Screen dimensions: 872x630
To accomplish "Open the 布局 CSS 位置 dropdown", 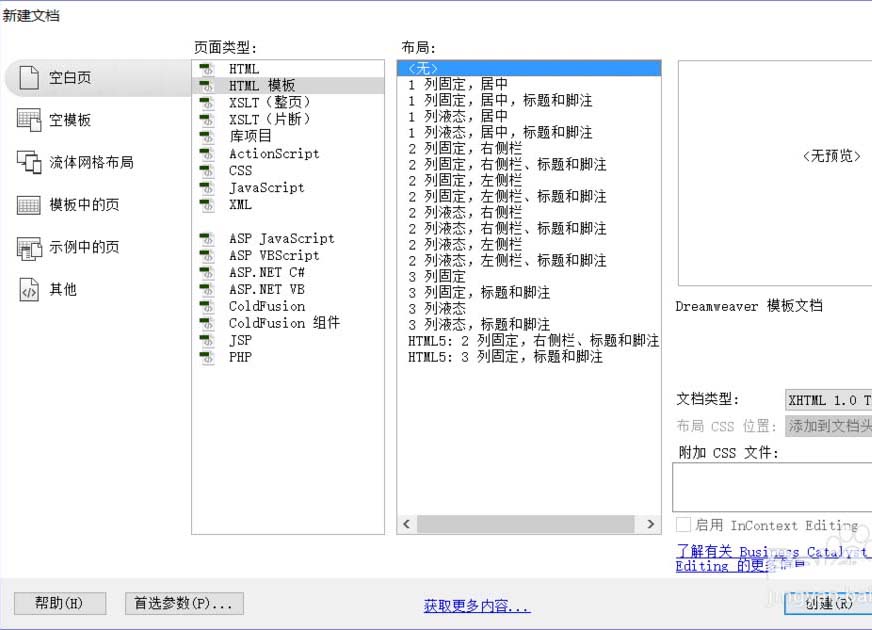I will (828, 426).
